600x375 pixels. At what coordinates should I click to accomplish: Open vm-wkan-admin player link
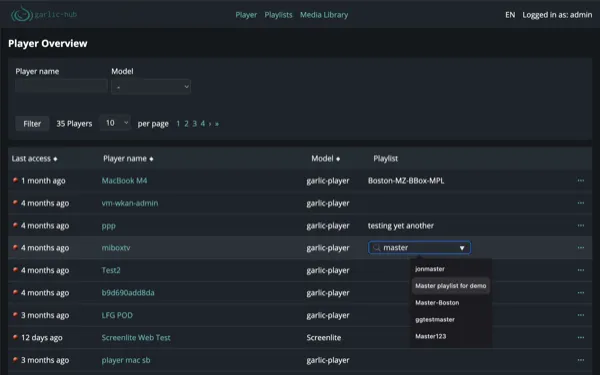point(130,203)
